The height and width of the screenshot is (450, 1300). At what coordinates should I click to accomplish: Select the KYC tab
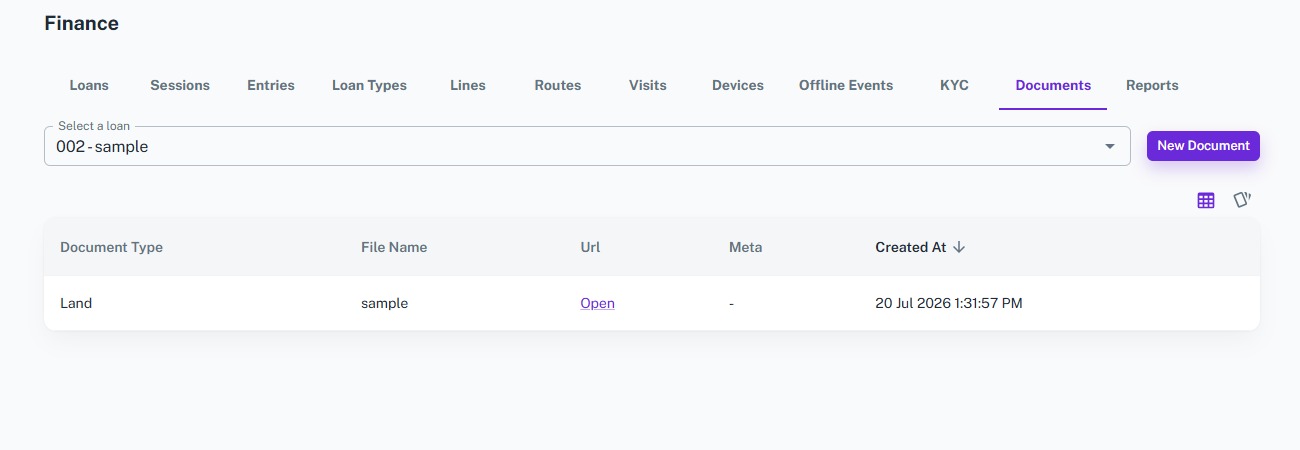pos(954,85)
